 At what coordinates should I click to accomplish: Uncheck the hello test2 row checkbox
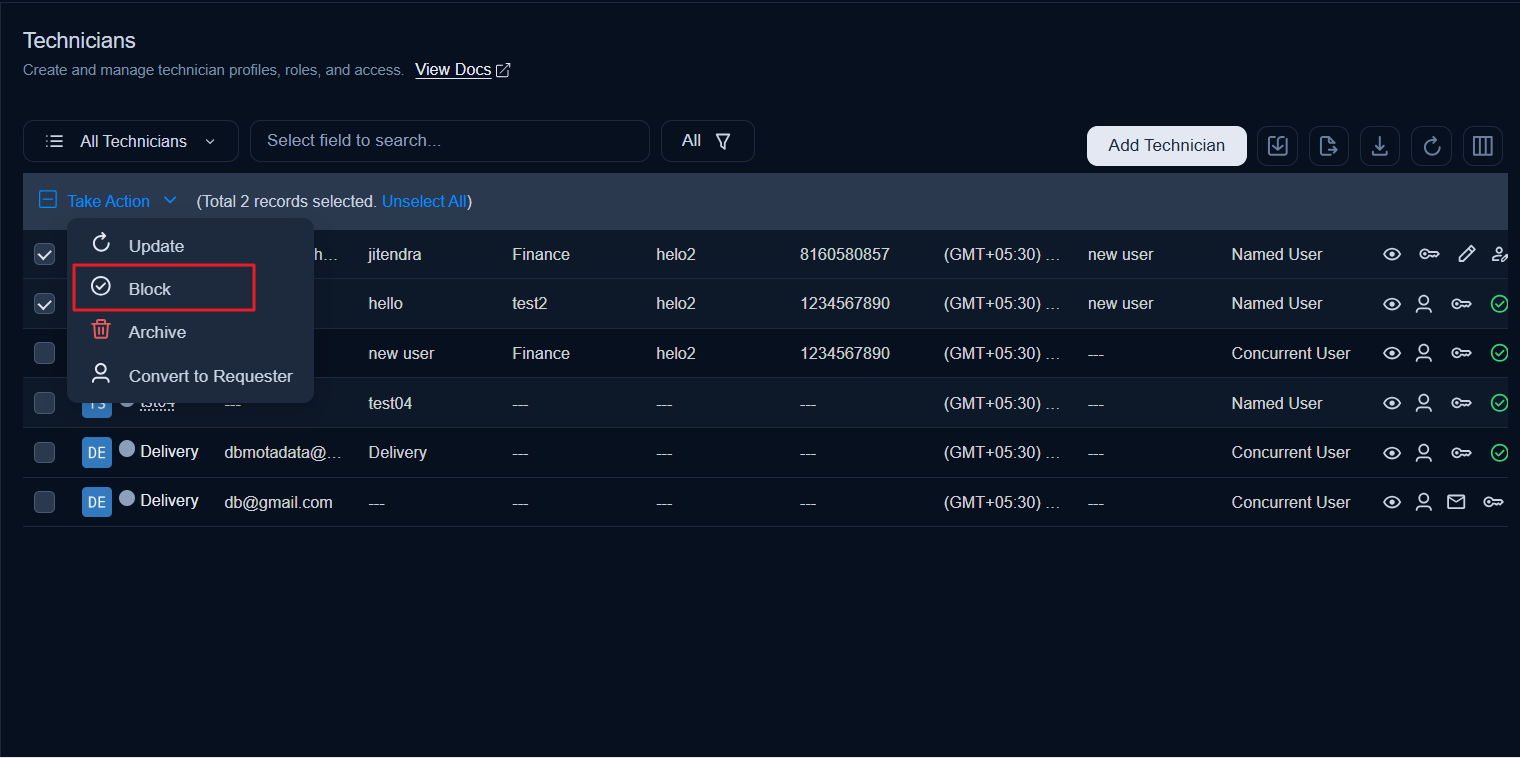[x=45, y=304]
